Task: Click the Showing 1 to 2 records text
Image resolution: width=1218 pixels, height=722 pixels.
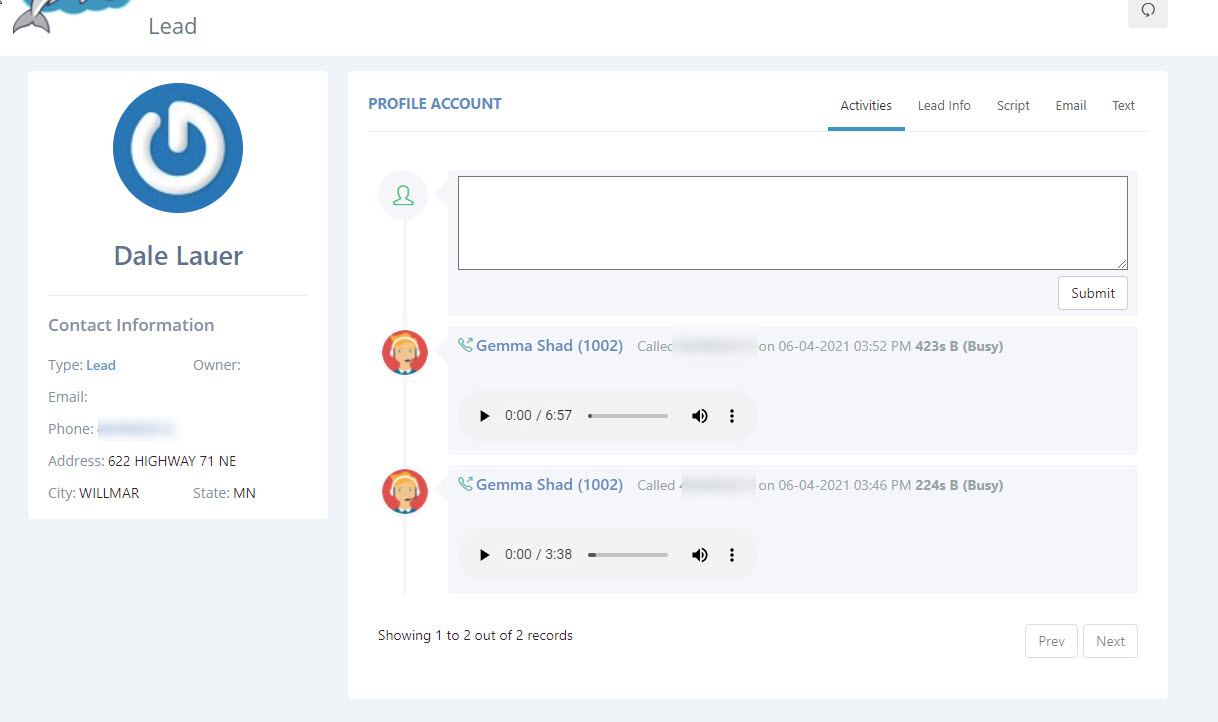Action: click(475, 635)
